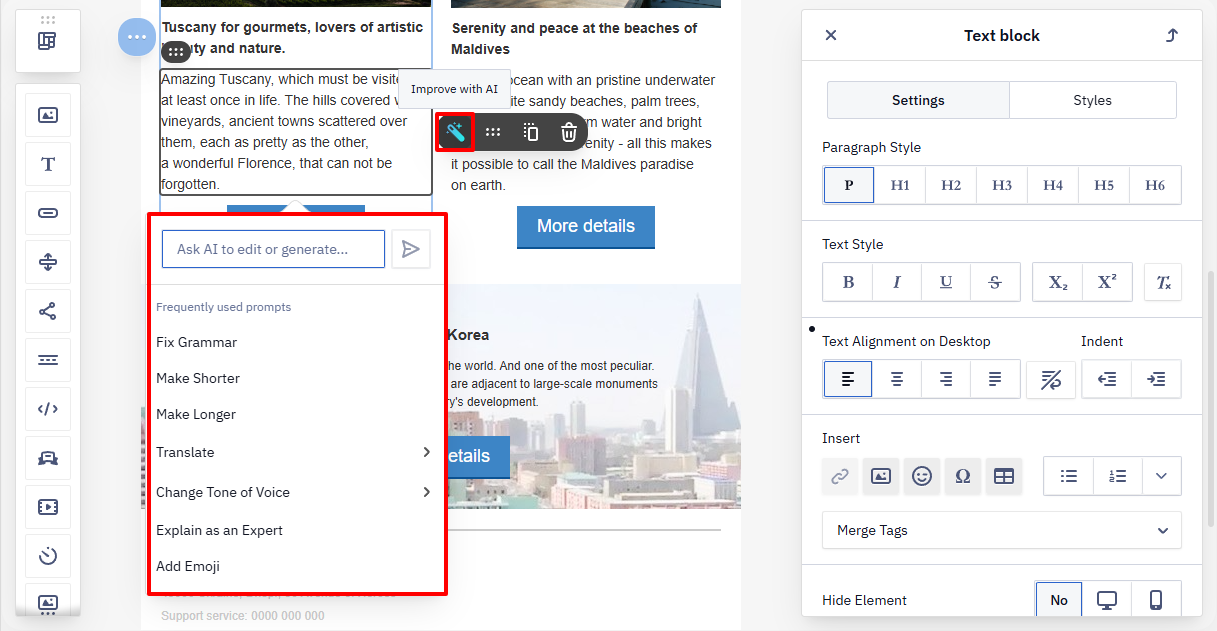Image resolution: width=1217 pixels, height=631 pixels.
Task: Toggle Underline text style
Action: 946,282
